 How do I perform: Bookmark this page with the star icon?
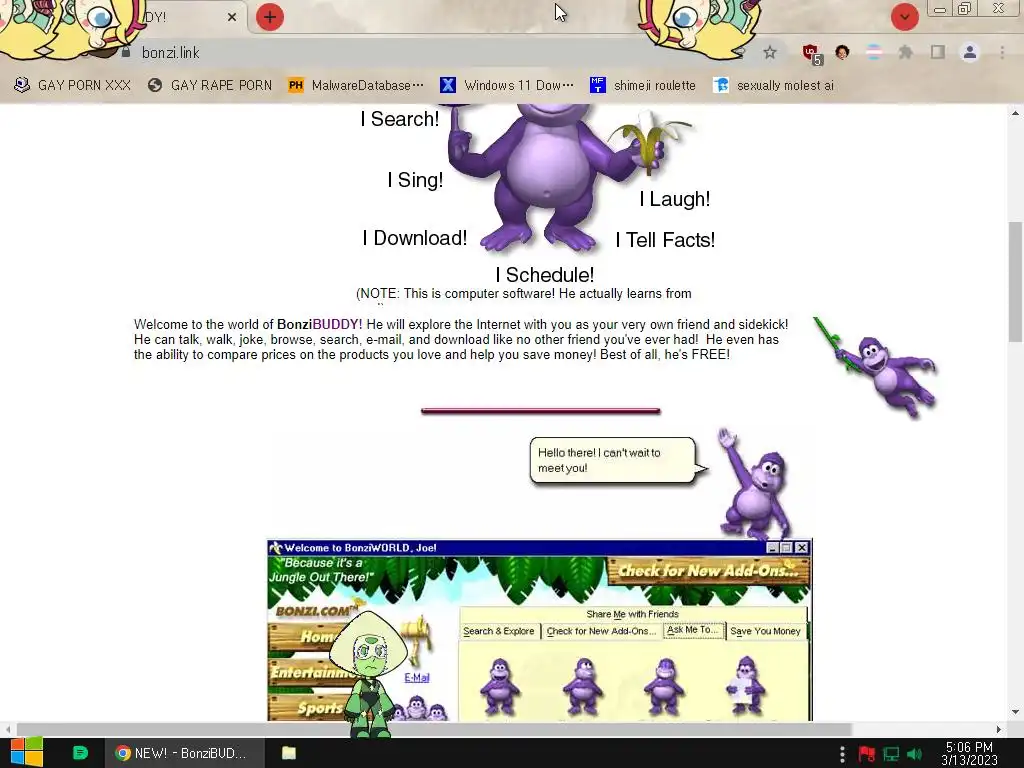(x=770, y=52)
